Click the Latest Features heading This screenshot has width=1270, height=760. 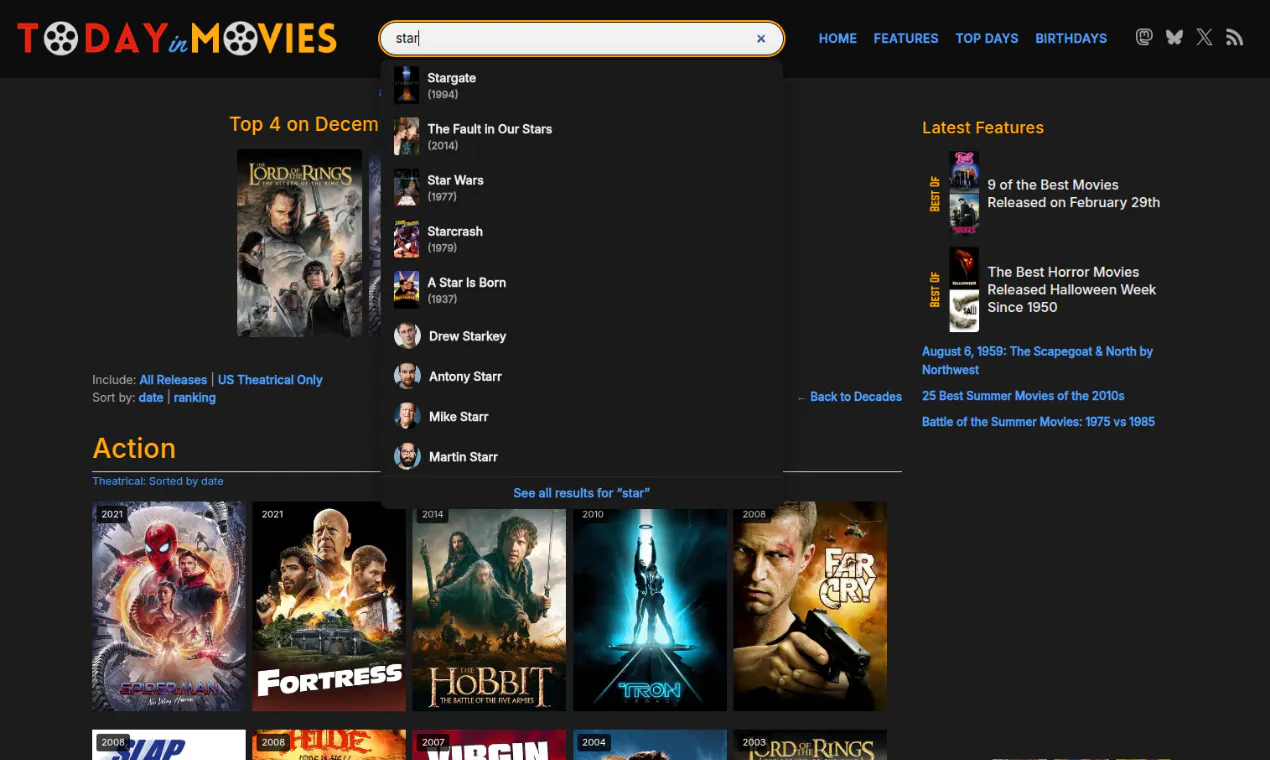coord(983,127)
